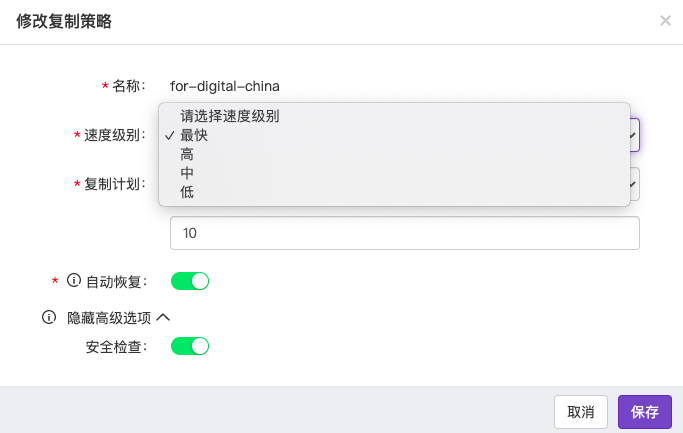Click the 保存 button

[x=645, y=412]
